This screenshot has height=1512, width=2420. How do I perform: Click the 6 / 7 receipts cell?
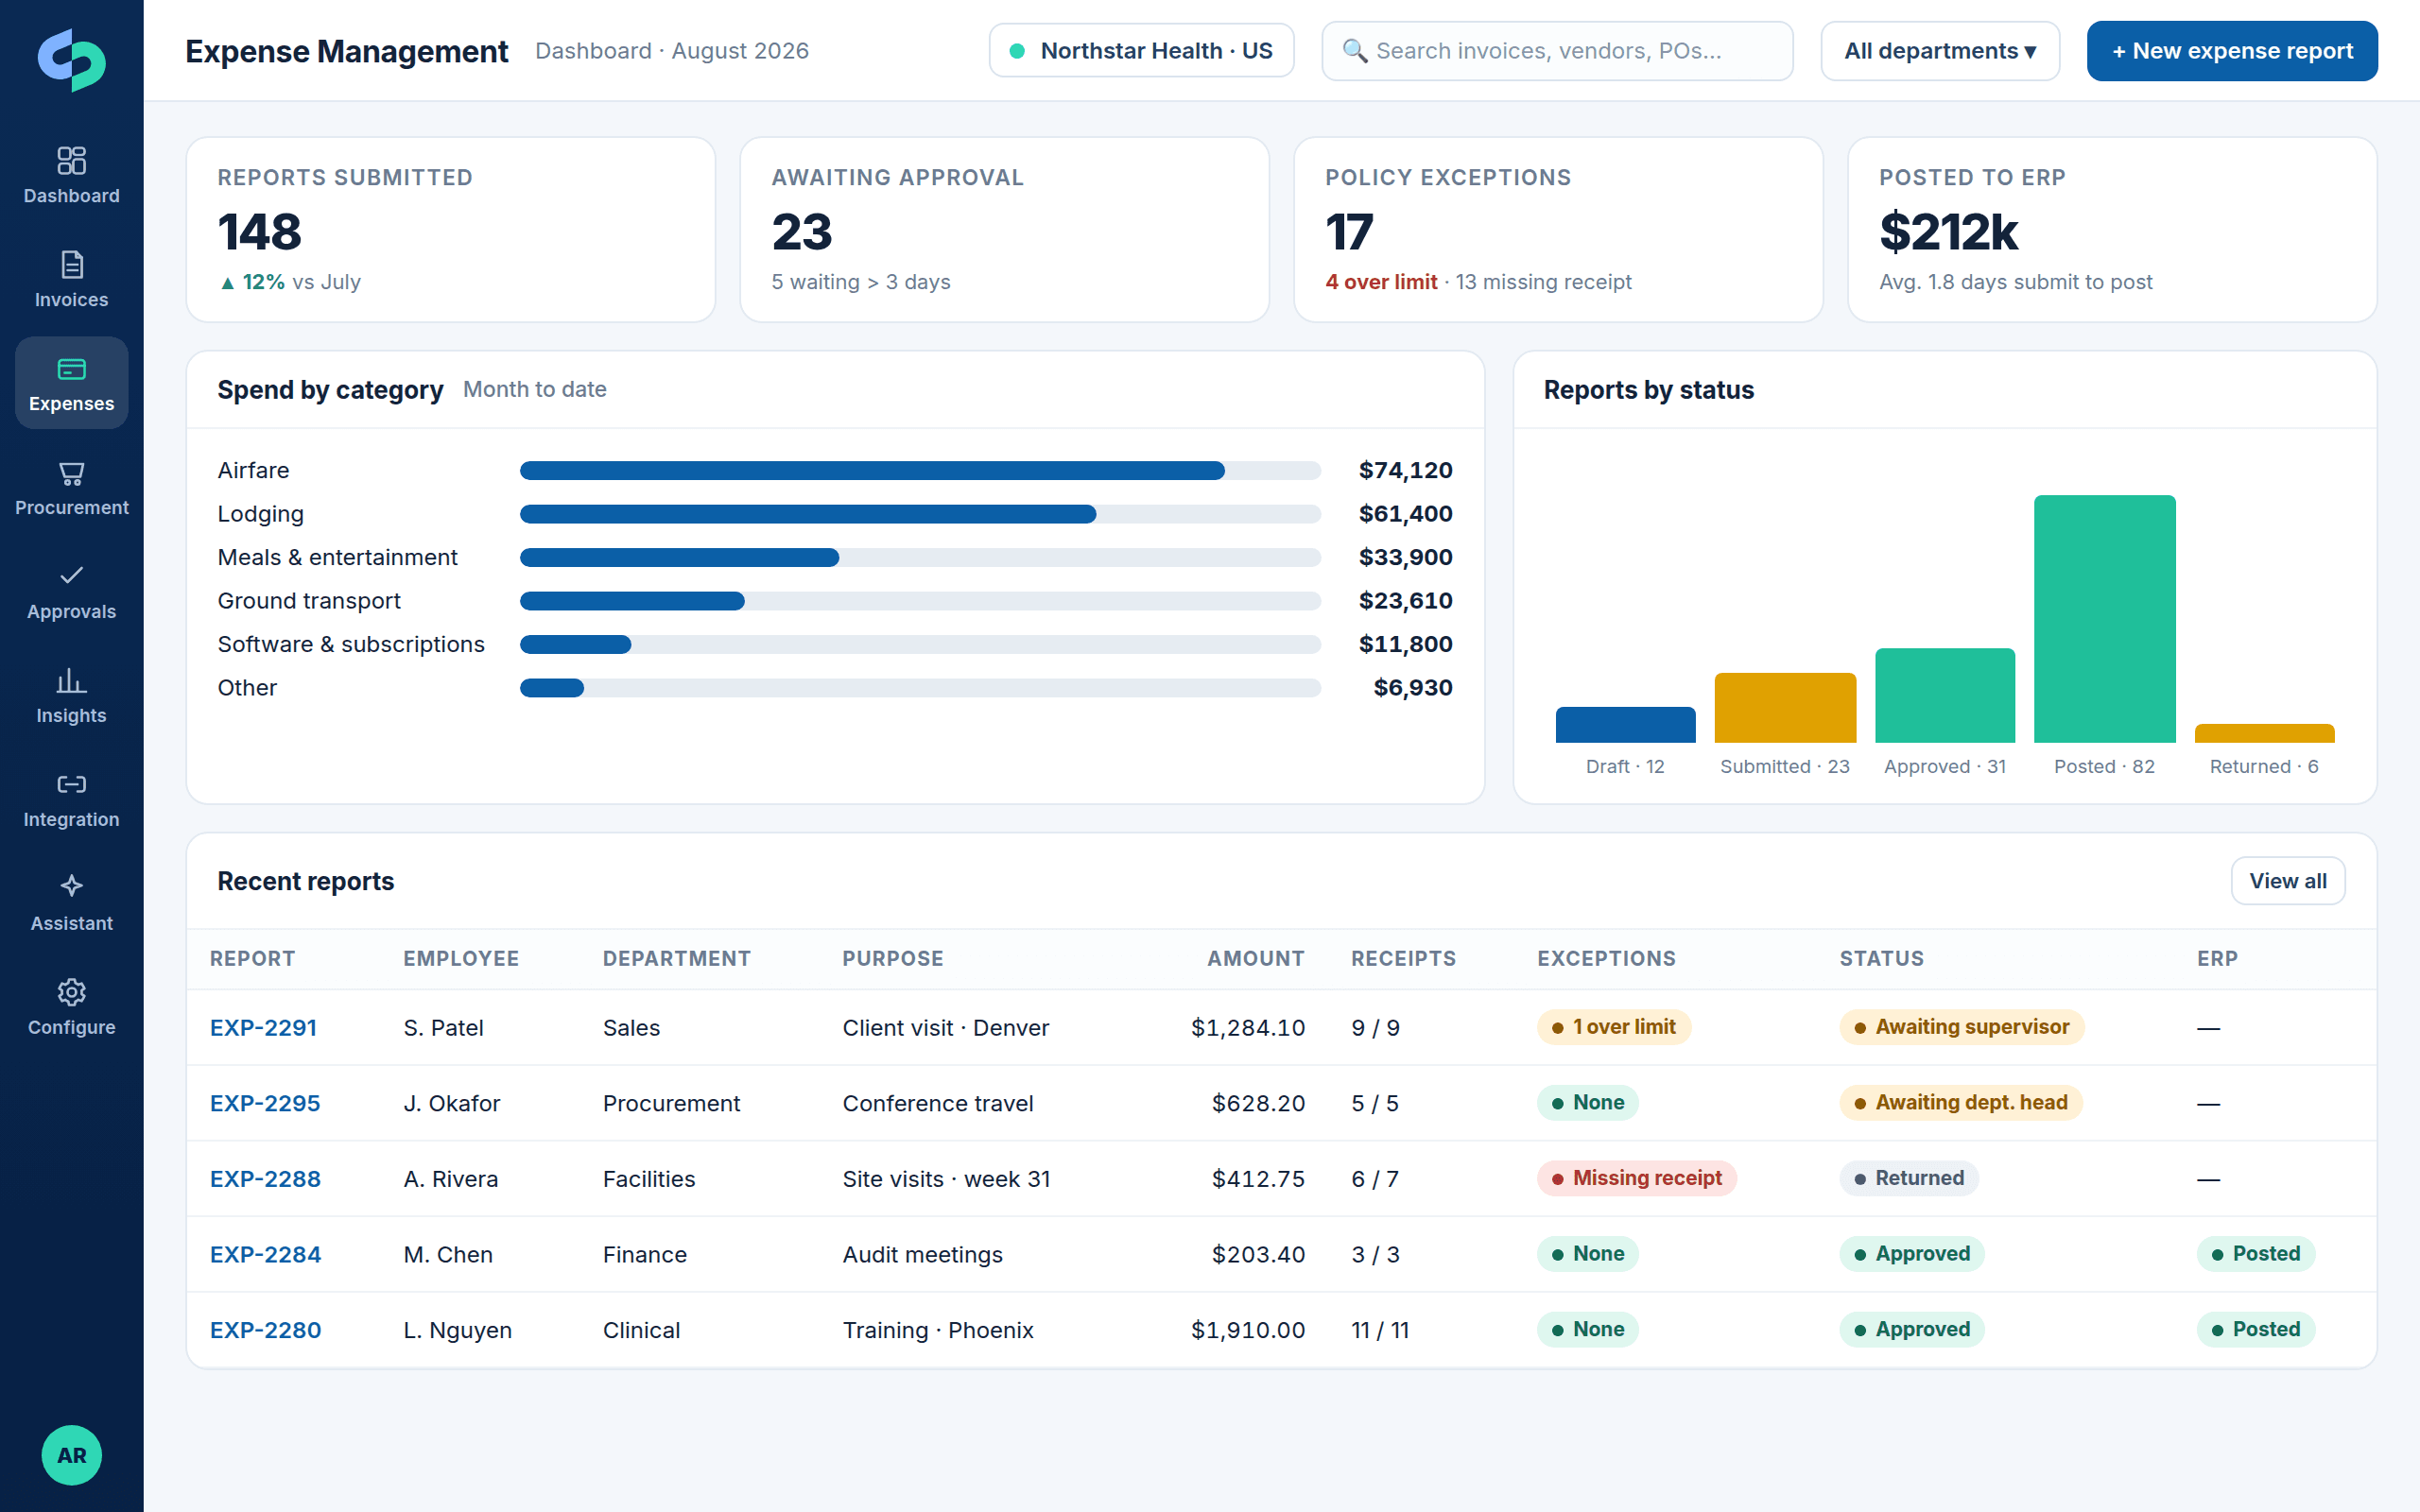[1374, 1179]
